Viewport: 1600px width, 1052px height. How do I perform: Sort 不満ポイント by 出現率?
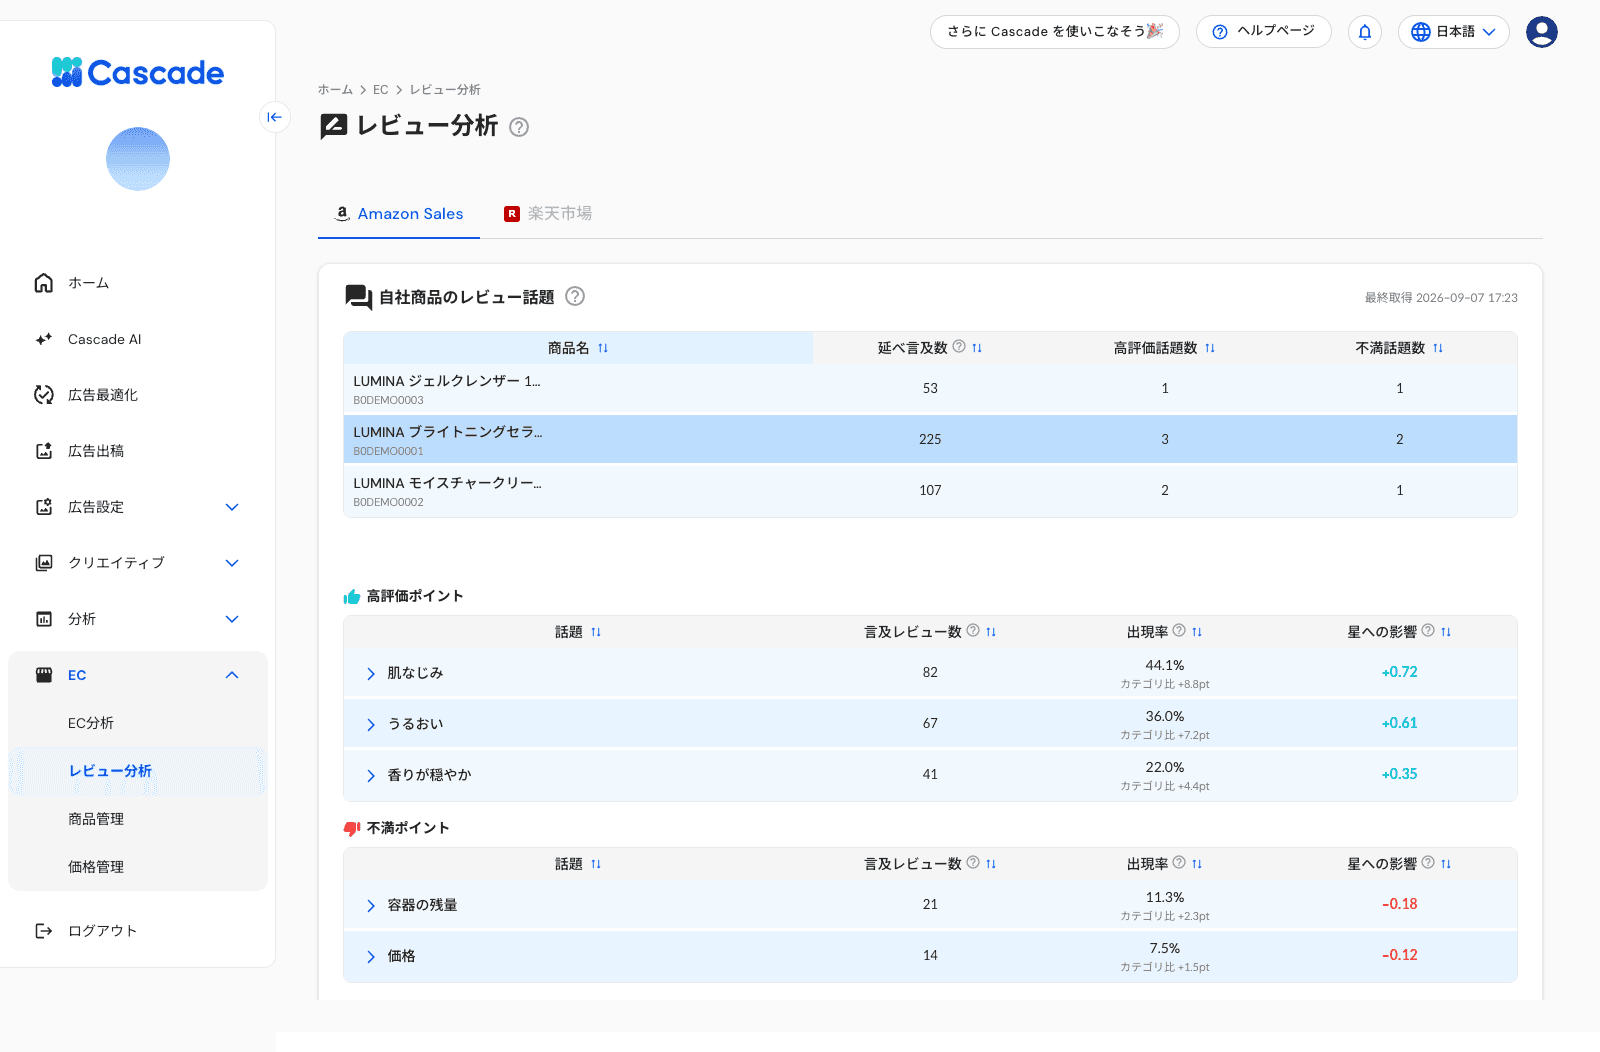(1197, 864)
